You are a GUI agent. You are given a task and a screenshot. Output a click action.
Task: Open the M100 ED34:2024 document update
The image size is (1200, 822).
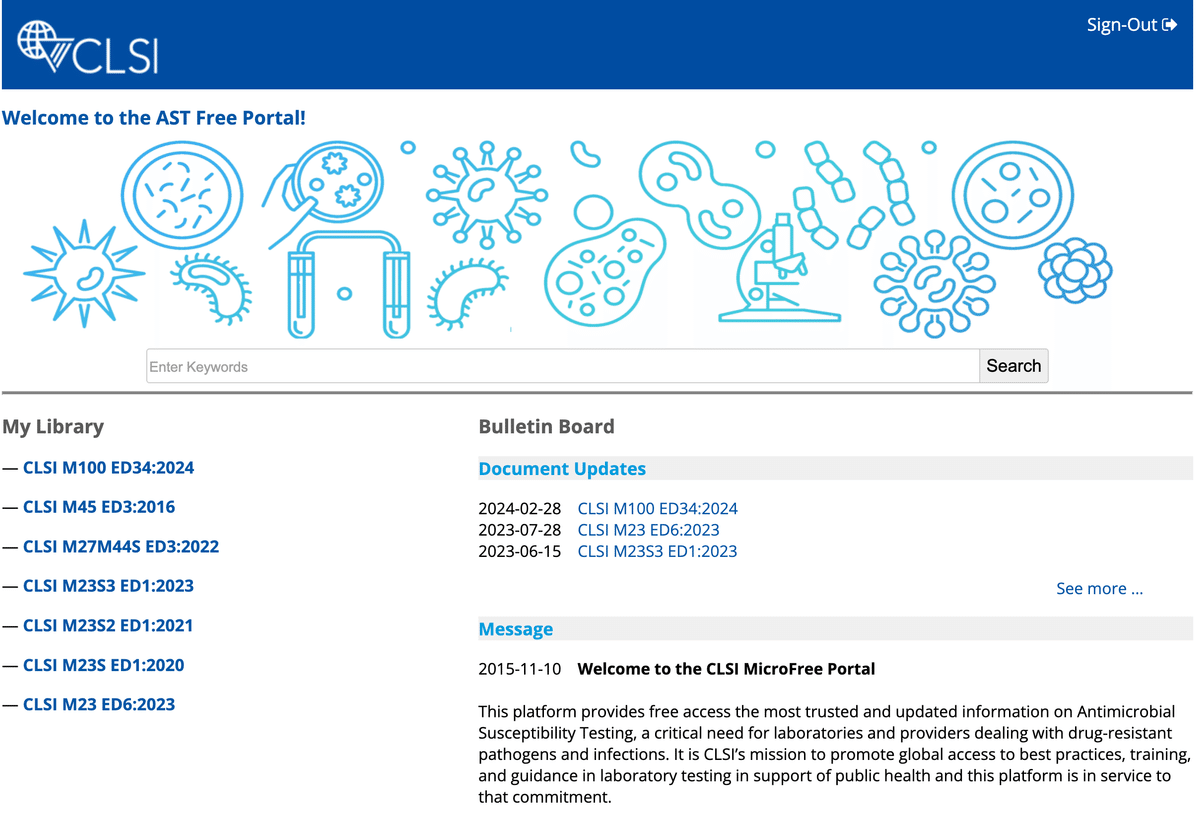click(657, 508)
